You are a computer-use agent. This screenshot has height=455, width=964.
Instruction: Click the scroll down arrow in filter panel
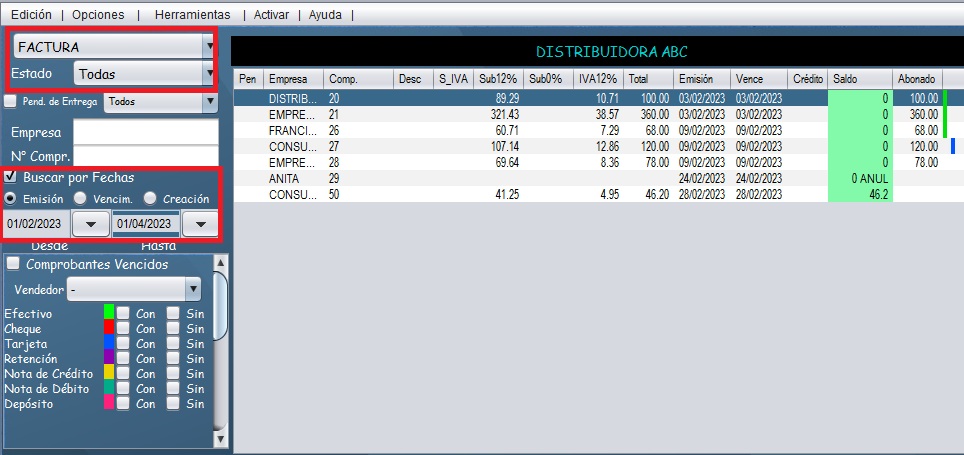tap(222, 437)
